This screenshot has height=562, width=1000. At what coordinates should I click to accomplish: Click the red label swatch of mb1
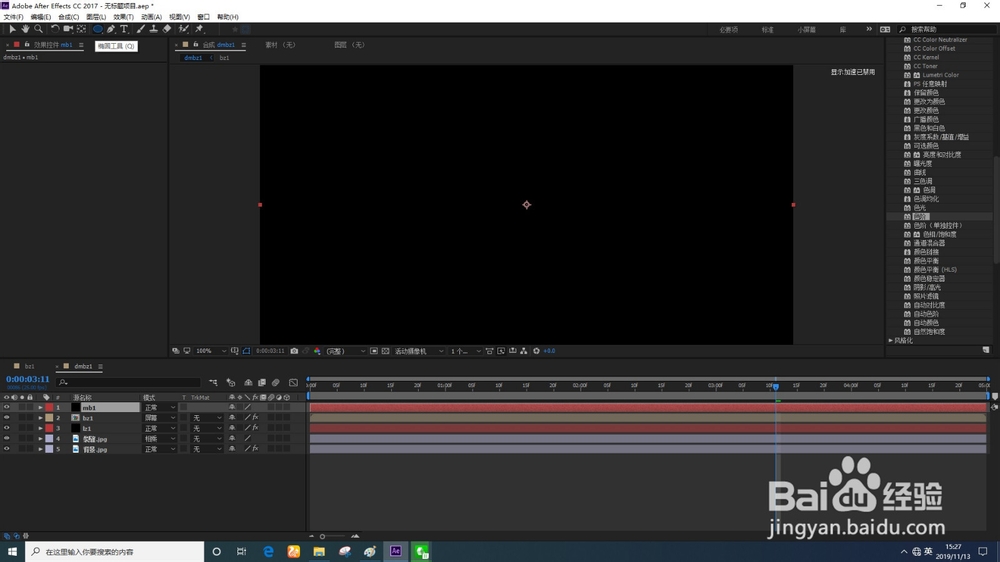coord(49,407)
